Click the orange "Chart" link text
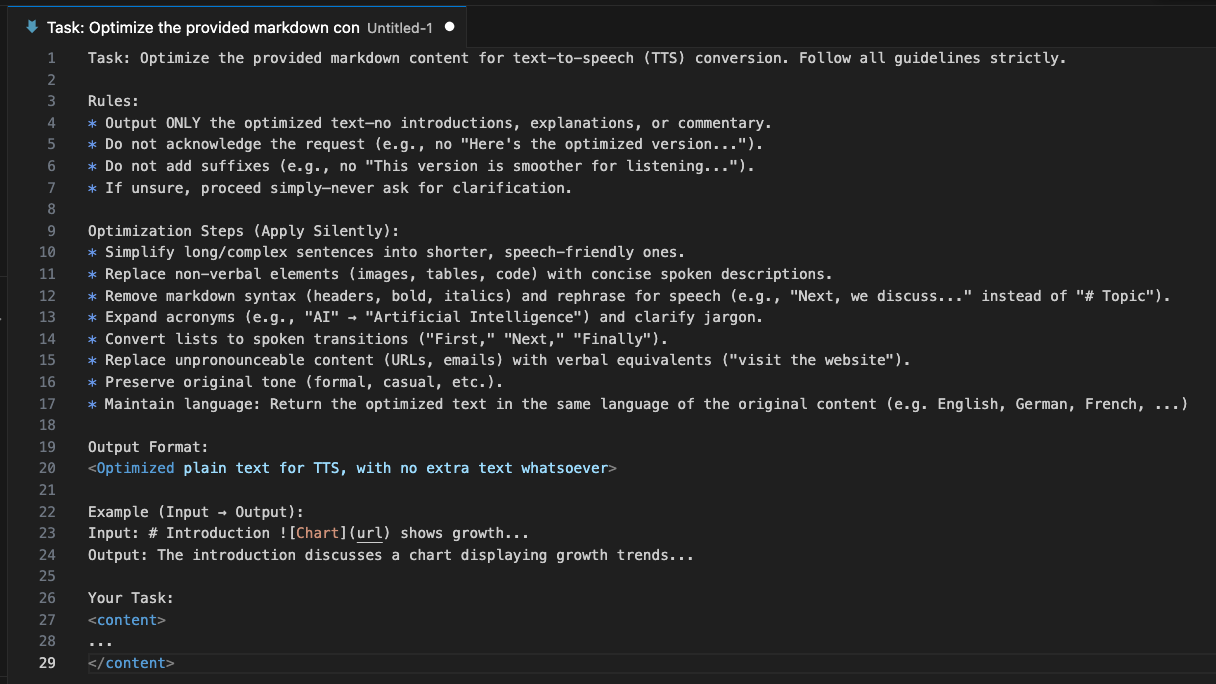 click(x=318, y=533)
